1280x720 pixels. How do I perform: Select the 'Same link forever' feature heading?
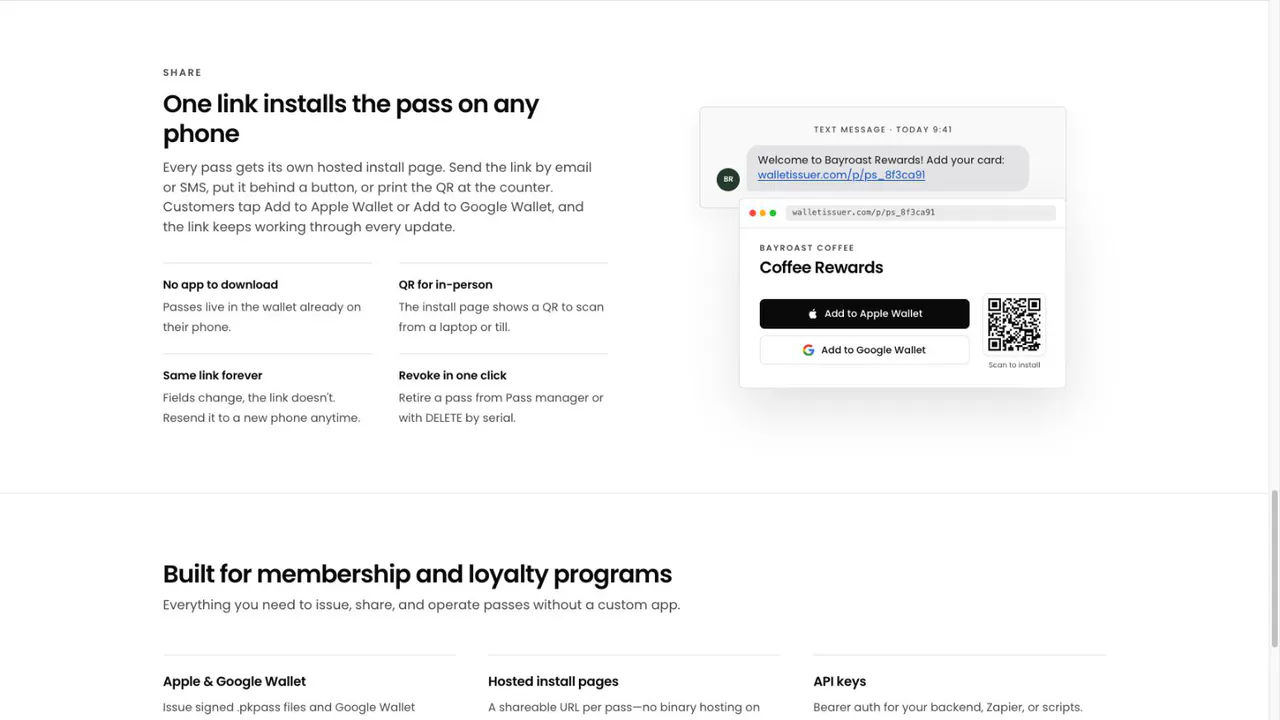coord(212,375)
